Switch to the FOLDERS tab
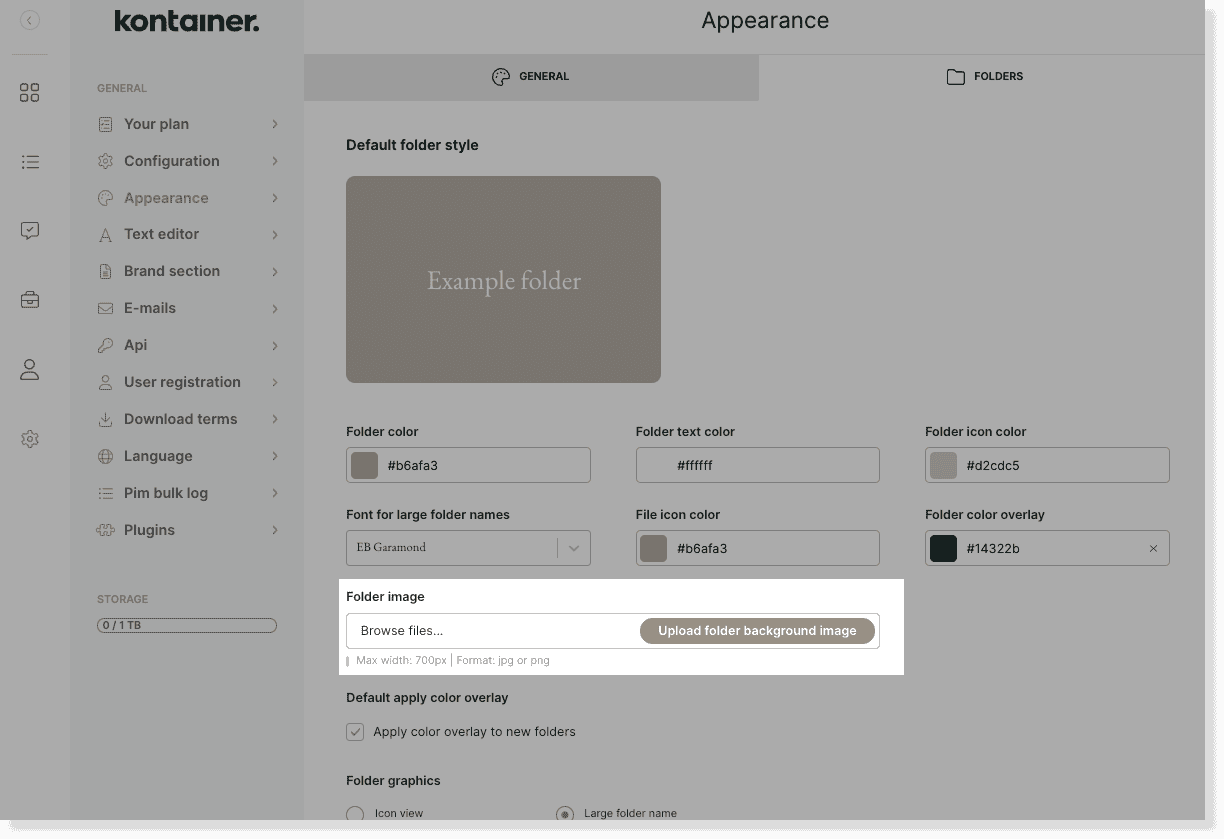The width and height of the screenshot is (1224, 839). [984, 76]
